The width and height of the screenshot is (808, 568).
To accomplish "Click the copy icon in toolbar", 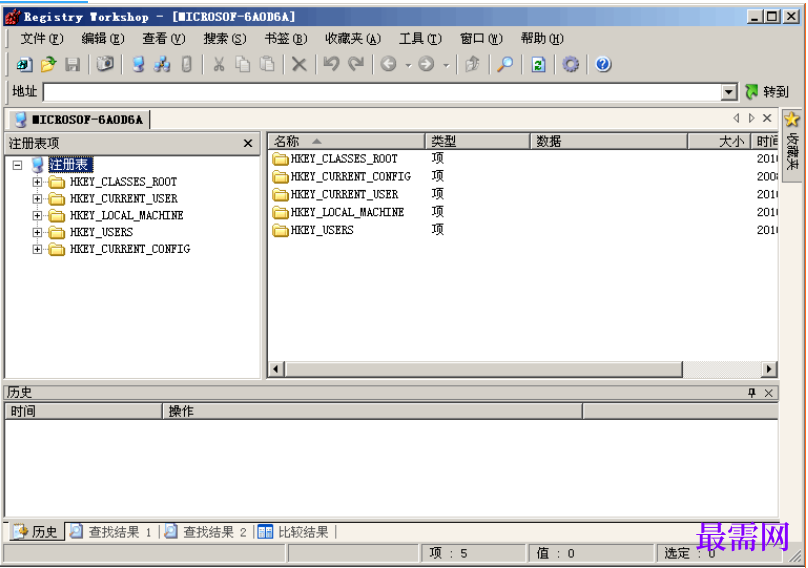I will (243, 64).
